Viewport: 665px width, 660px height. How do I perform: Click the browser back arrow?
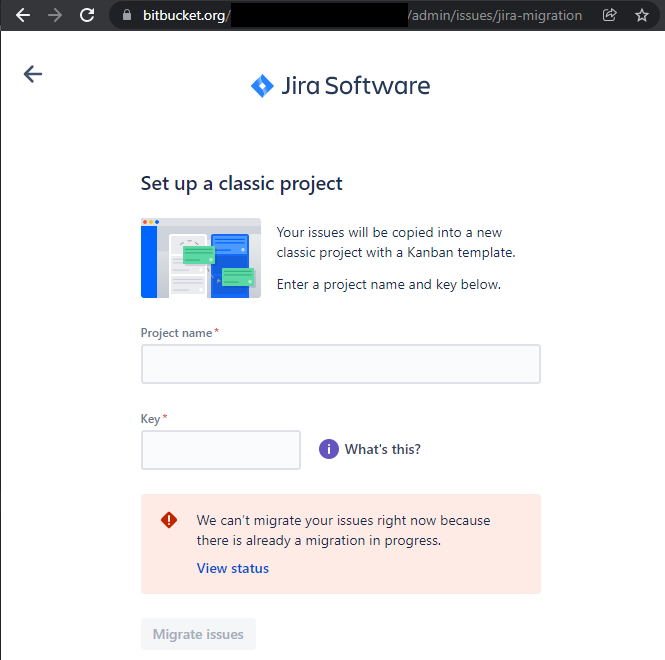(22, 15)
